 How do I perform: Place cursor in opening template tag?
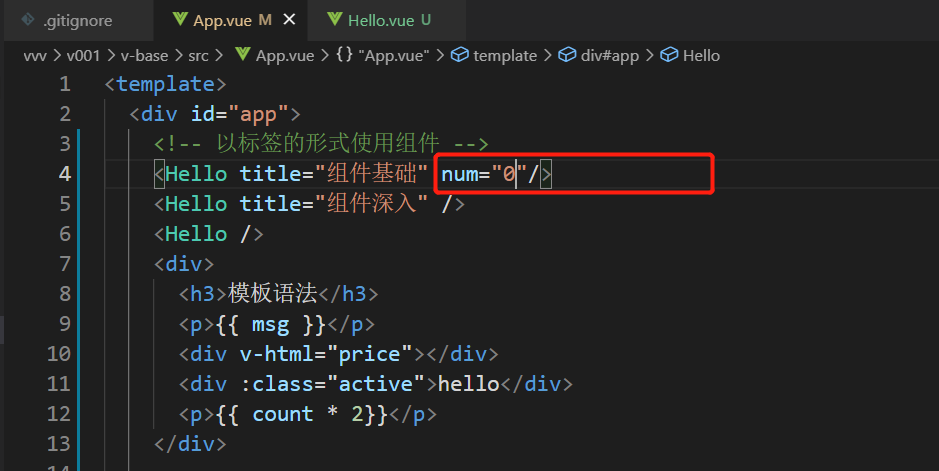[x=165, y=84]
